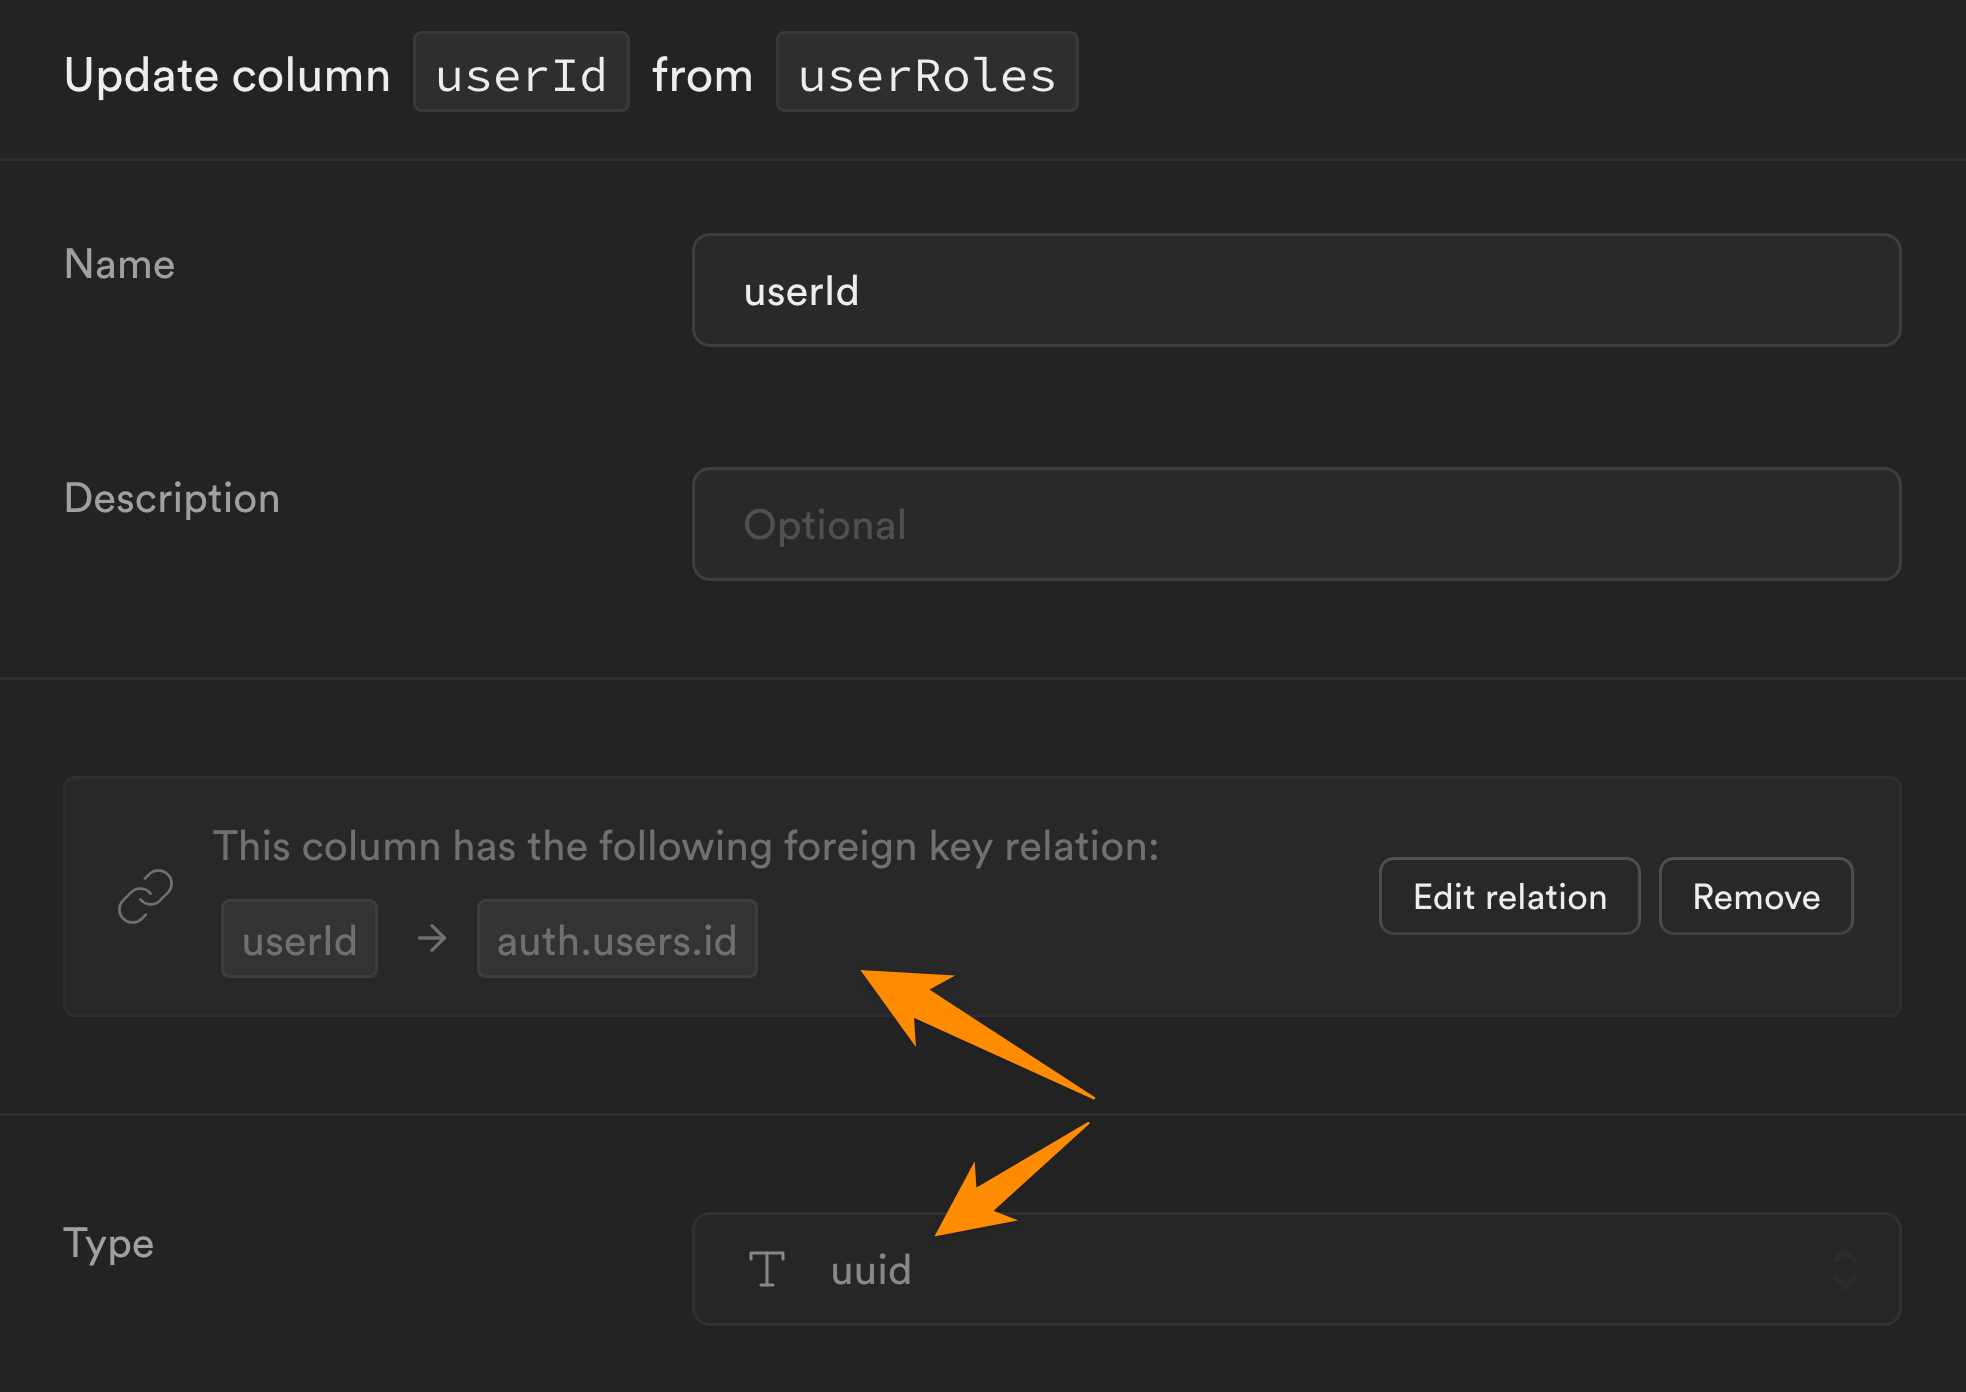Click the Description label on the left
Screen dimensions: 1966x1392
click(172, 498)
